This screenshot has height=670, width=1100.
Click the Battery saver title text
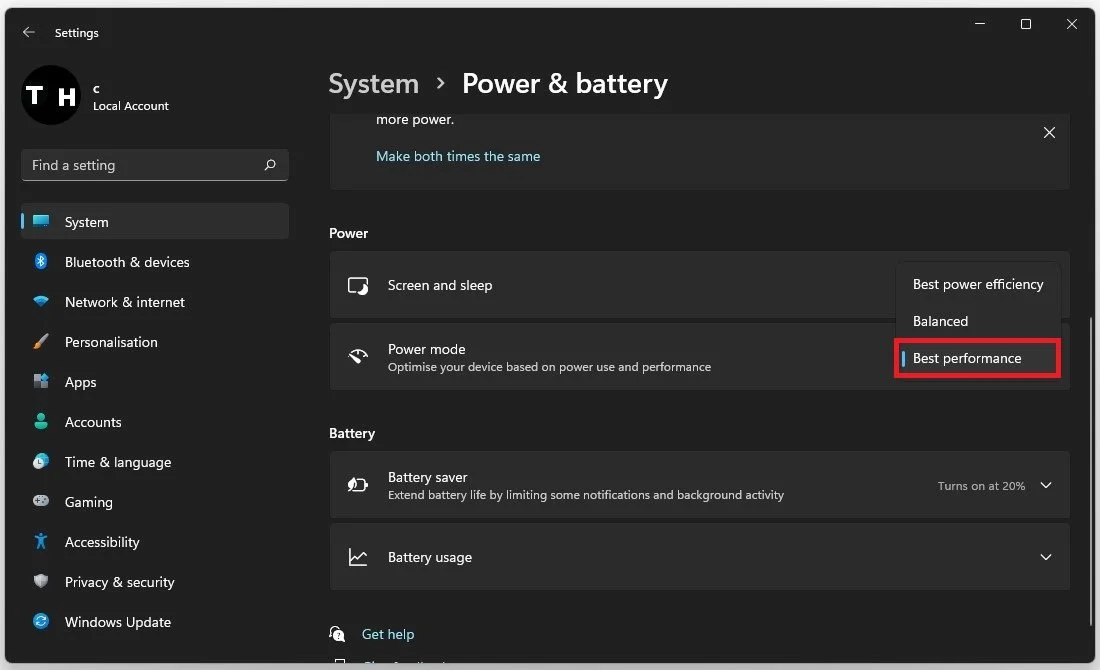coord(427,477)
